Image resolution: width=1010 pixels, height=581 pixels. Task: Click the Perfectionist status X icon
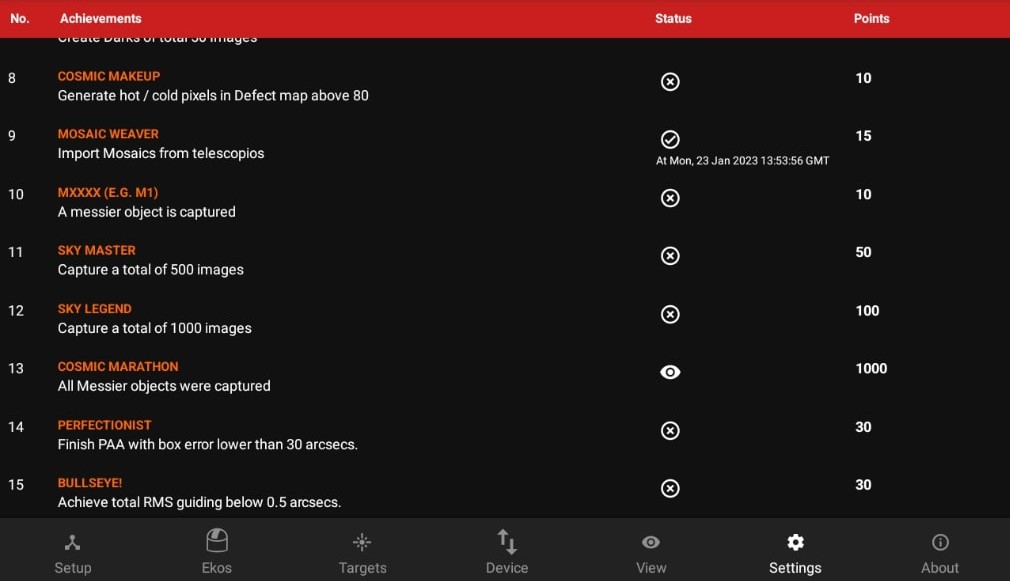(670, 430)
